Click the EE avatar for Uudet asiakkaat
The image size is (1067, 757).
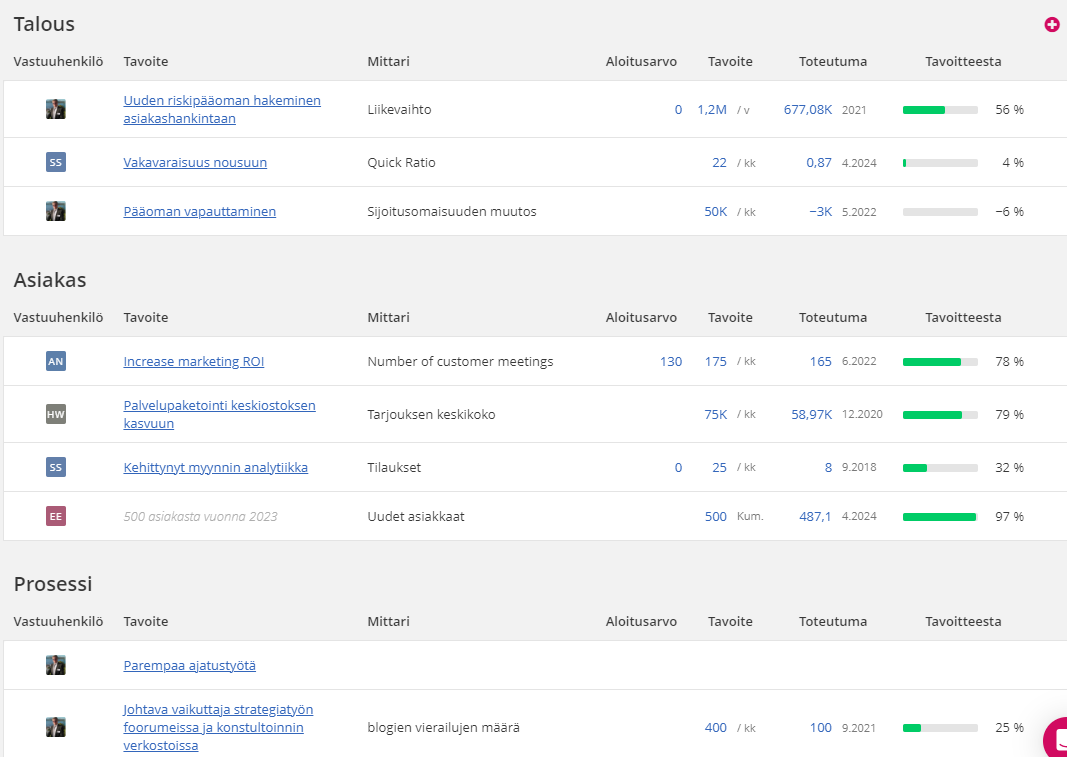pos(56,516)
